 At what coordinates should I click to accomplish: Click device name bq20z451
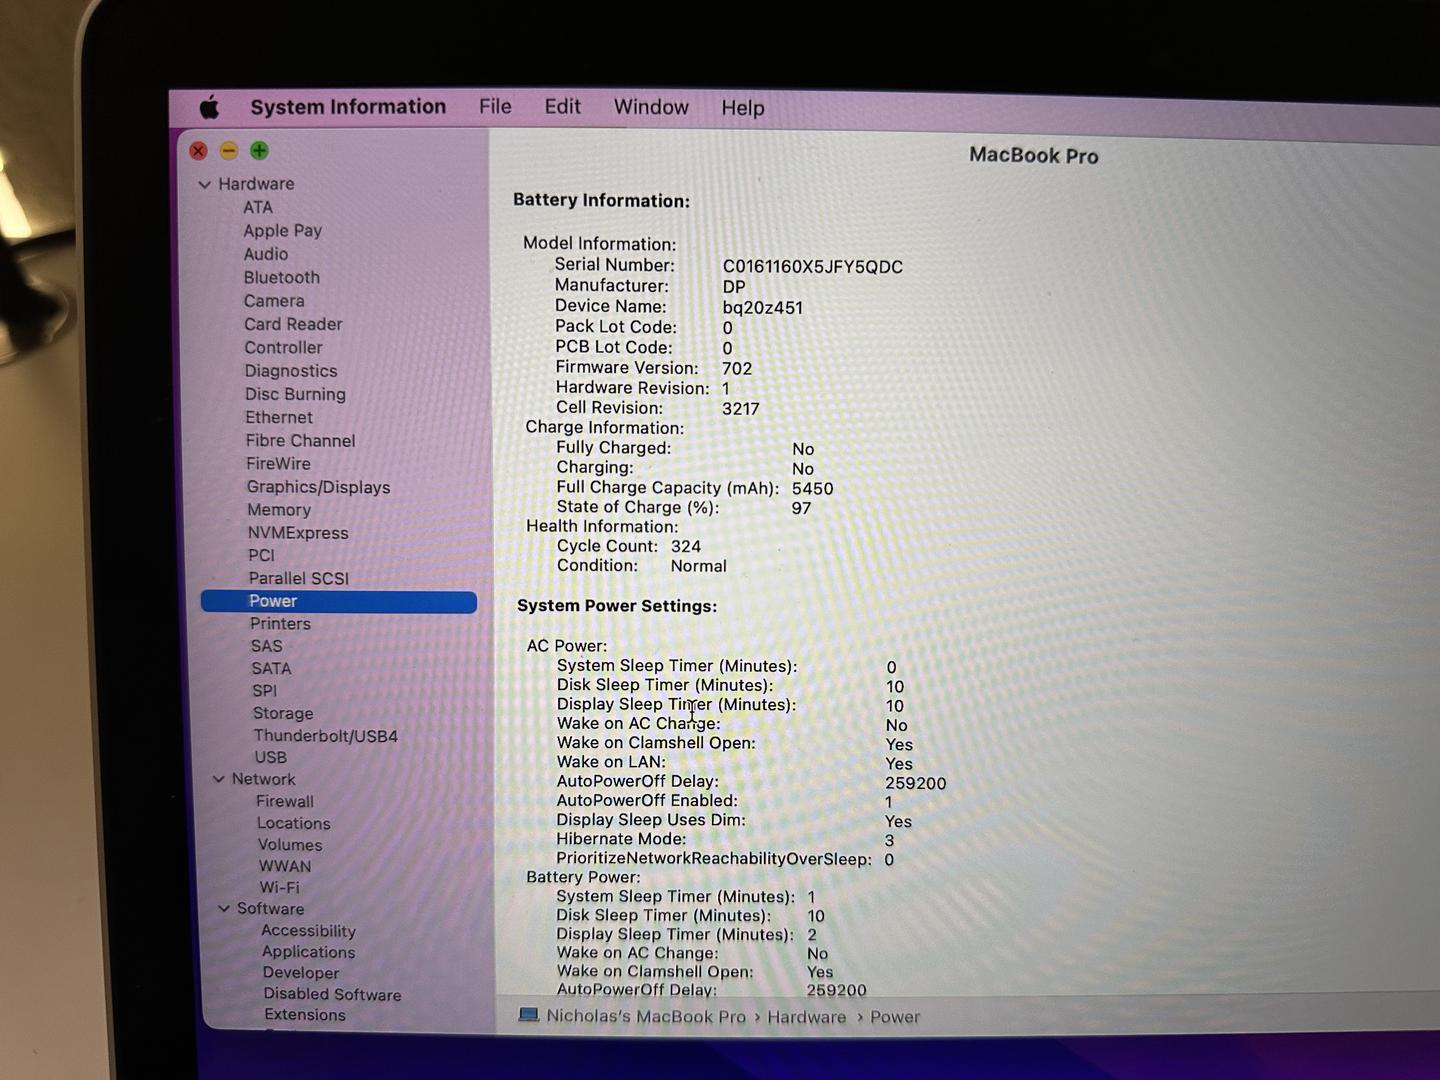pos(762,308)
